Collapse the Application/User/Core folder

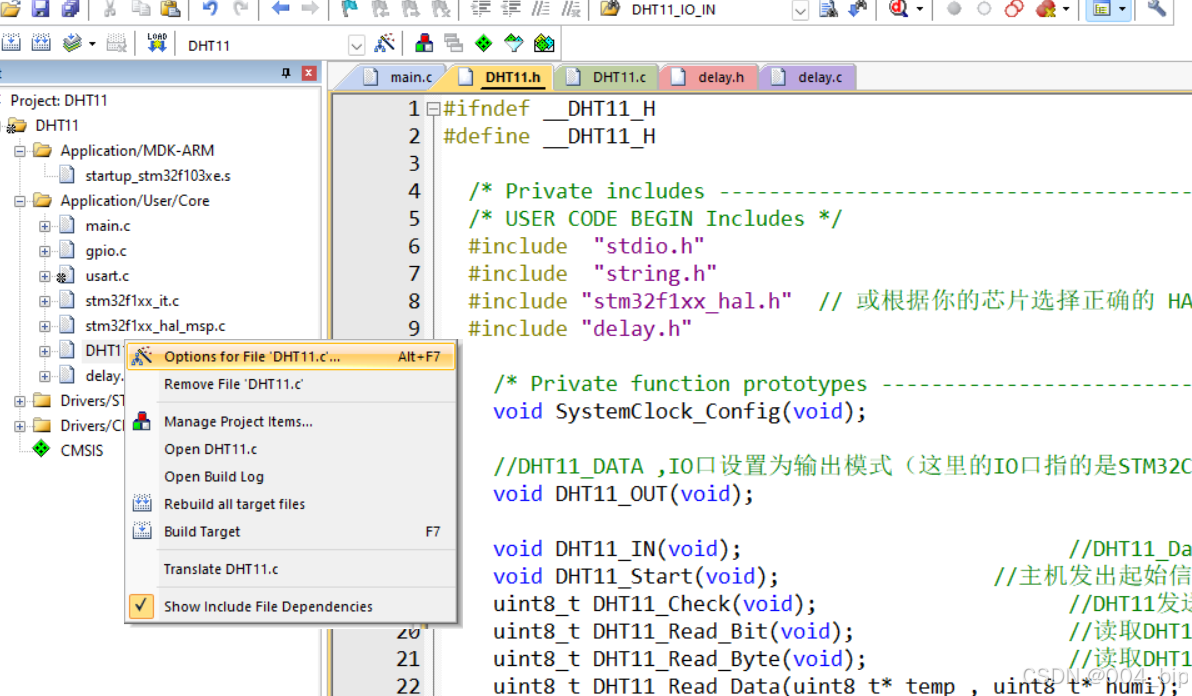point(21,201)
